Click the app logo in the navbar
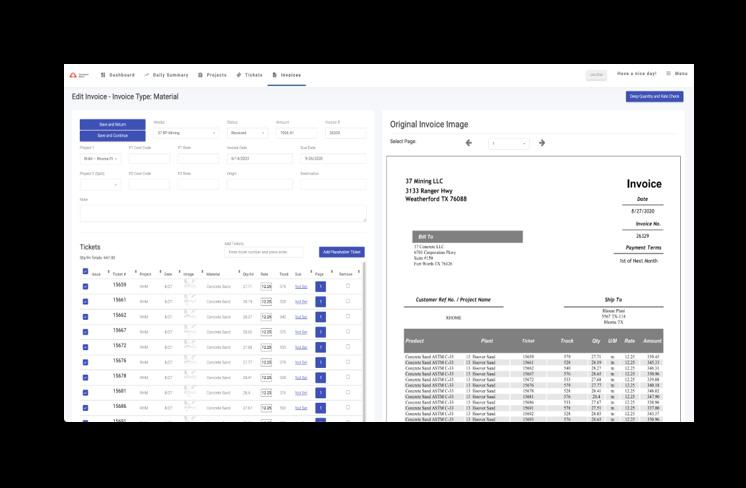 79,75
